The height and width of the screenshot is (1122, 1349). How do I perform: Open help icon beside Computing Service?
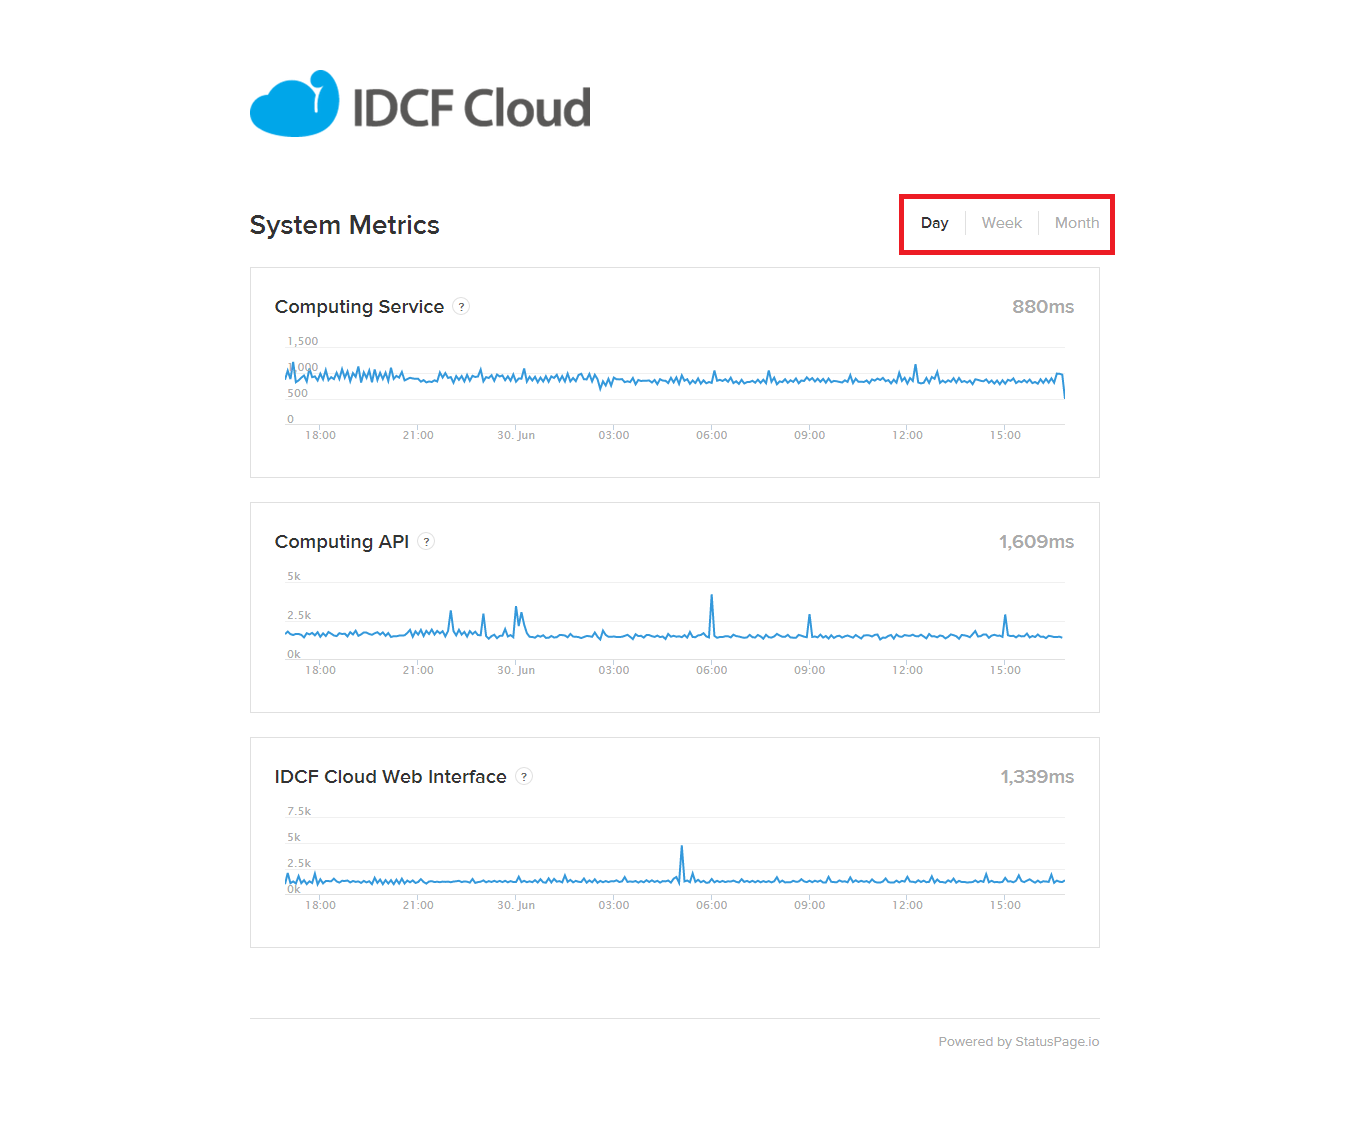[x=461, y=307]
